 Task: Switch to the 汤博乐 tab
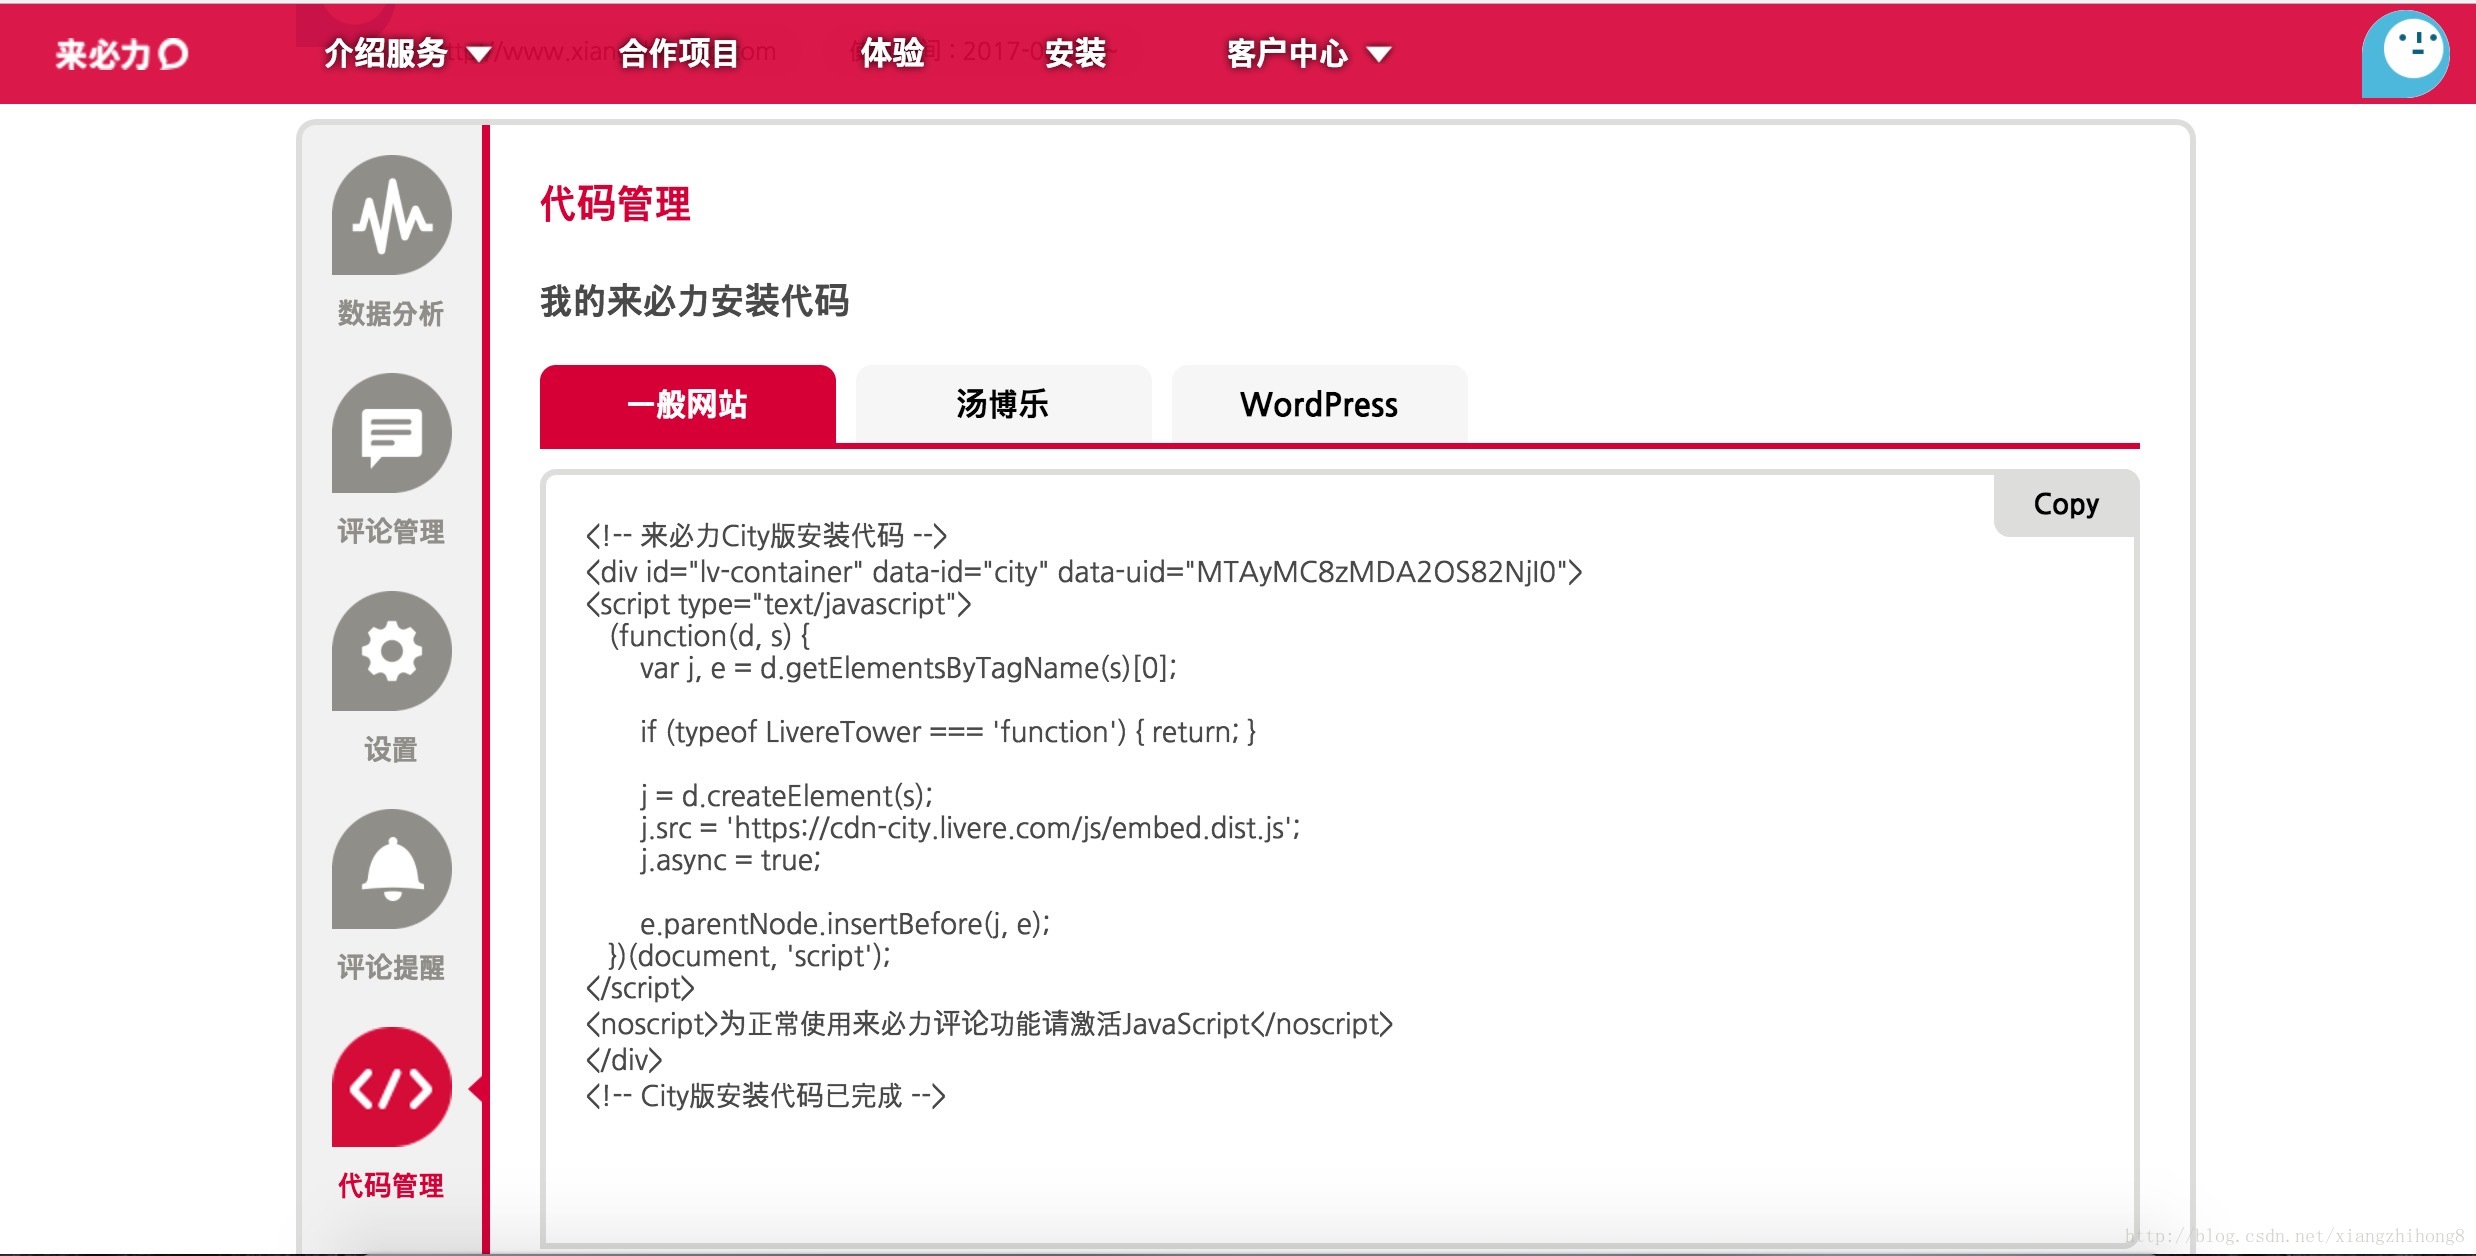1003,404
